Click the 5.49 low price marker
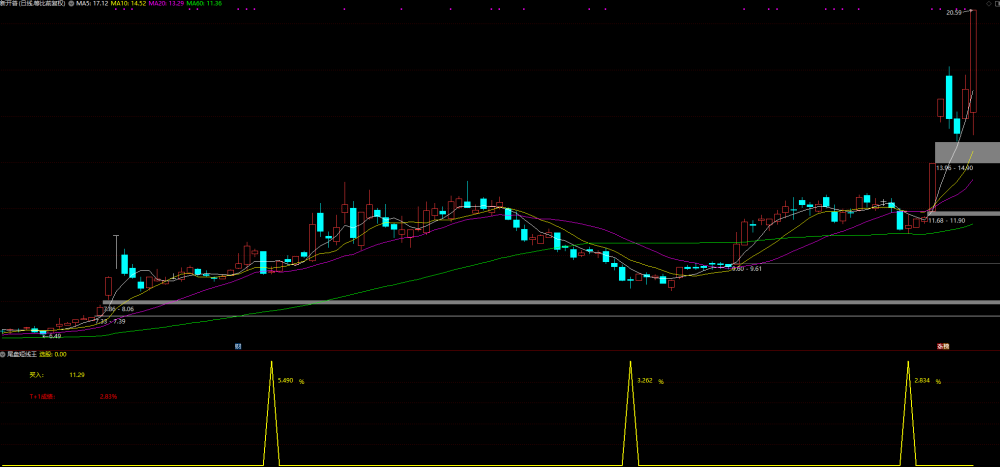Screen dimensions: 1000x467 pyautogui.click(x=54, y=336)
